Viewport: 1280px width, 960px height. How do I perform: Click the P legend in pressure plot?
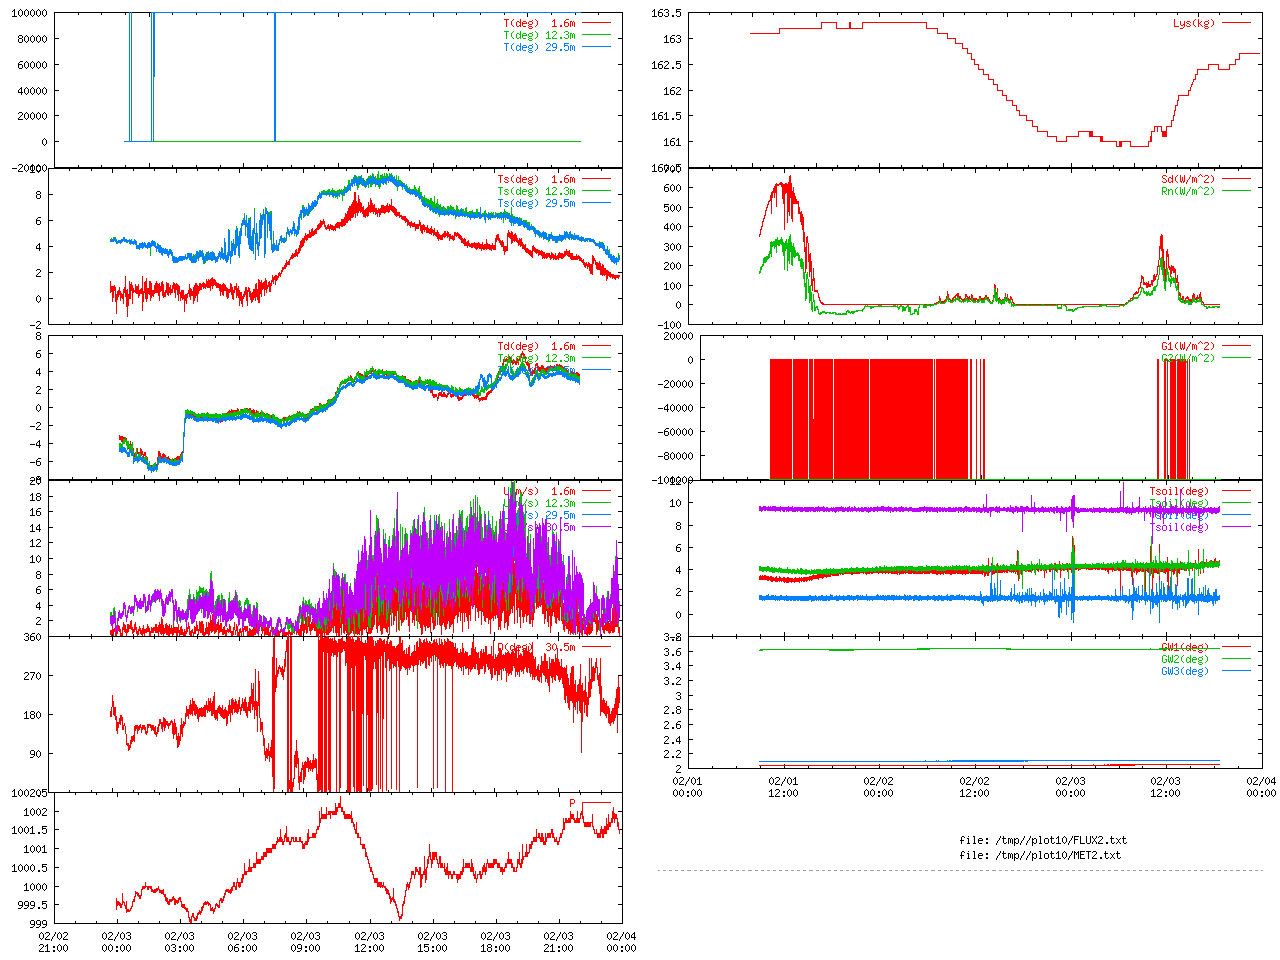coord(573,803)
